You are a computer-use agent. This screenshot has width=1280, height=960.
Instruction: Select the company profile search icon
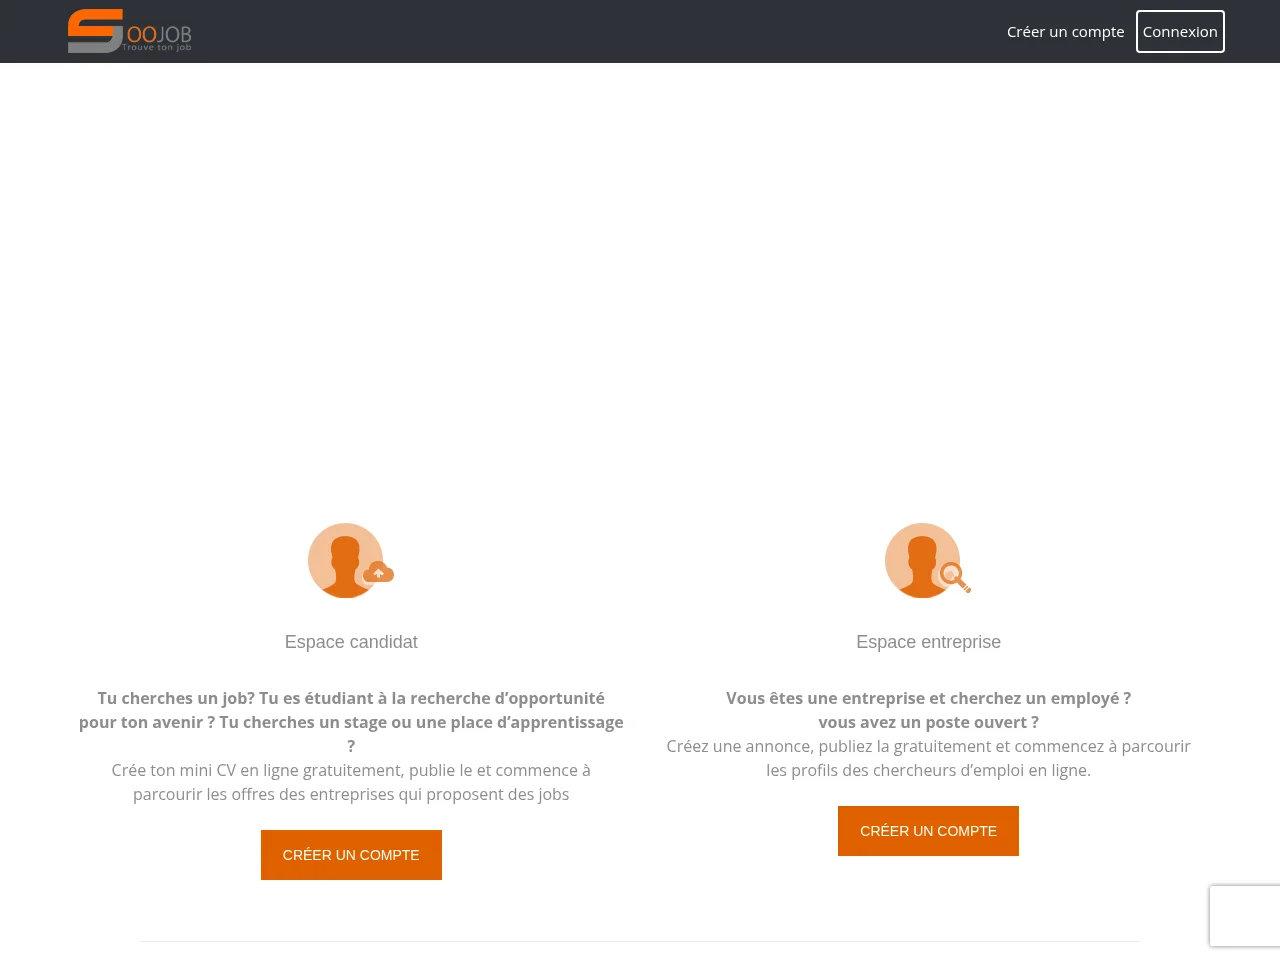tap(928, 560)
